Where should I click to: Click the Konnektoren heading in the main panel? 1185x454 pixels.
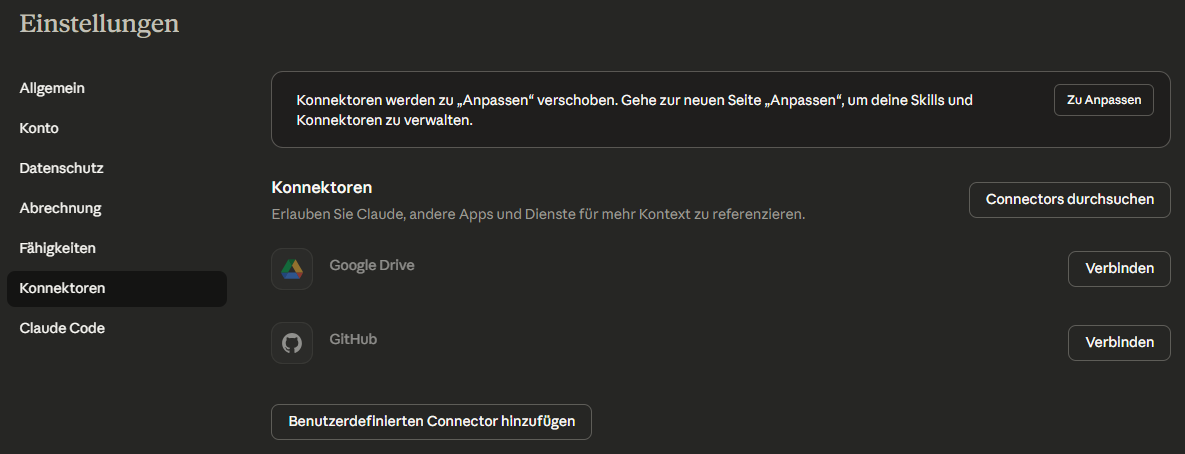coord(322,187)
